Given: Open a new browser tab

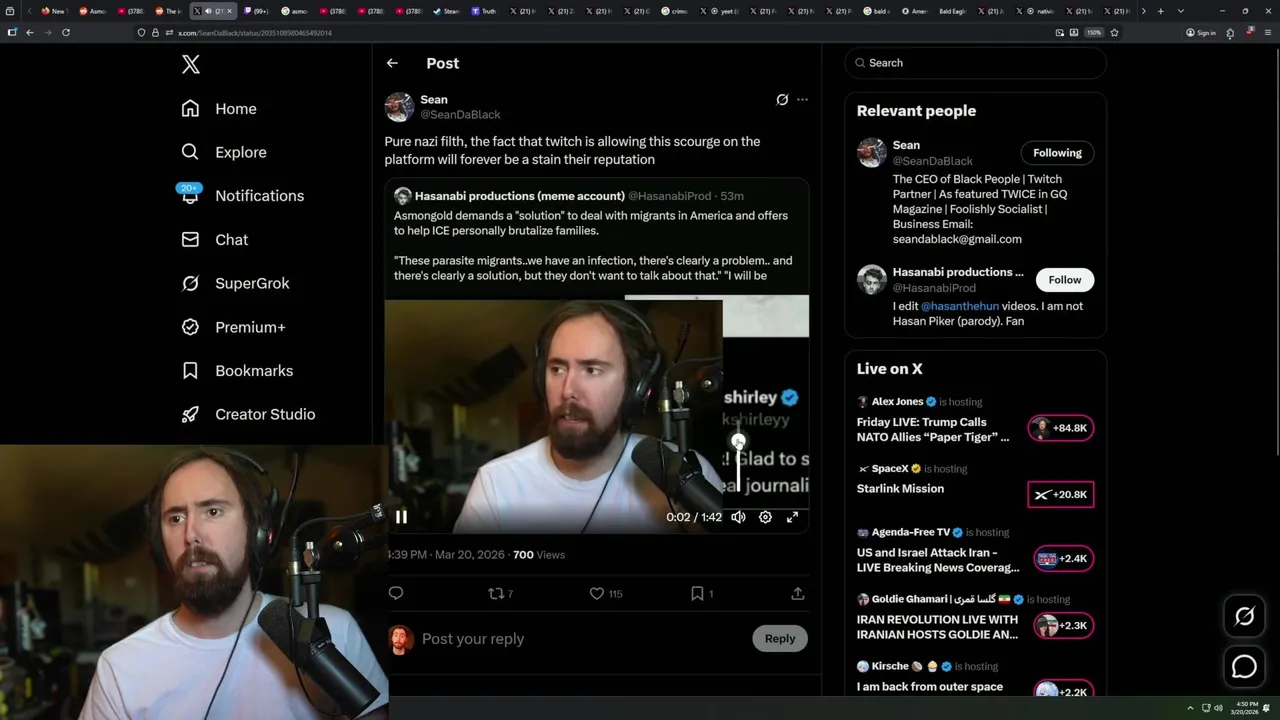Looking at the screenshot, I should (x=1160, y=11).
